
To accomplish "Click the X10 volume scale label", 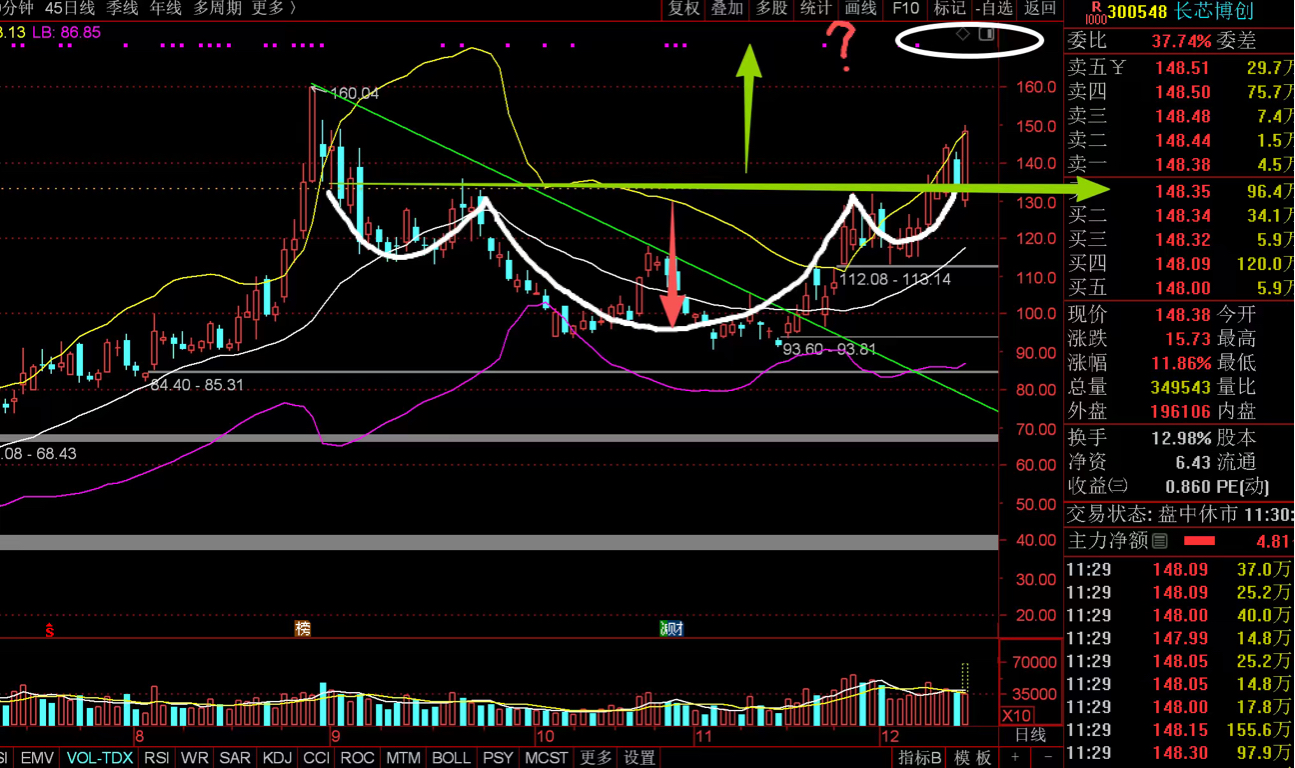I will (x=1017, y=716).
